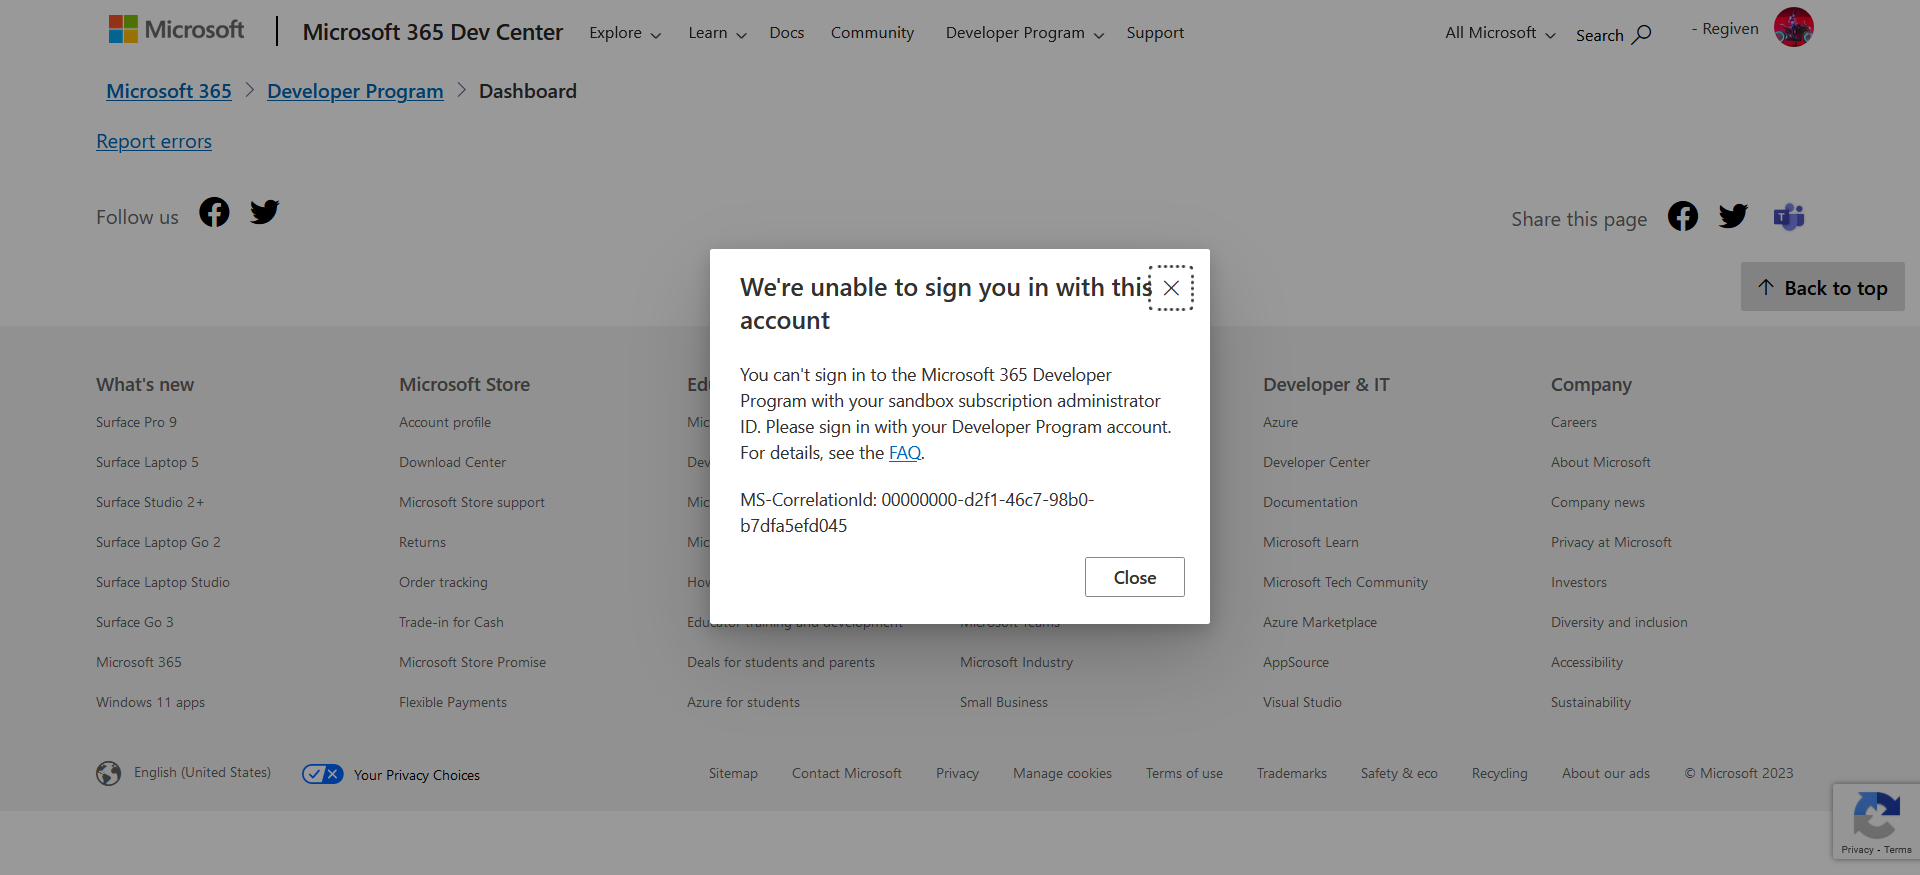The width and height of the screenshot is (1920, 875).
Task: Click the Close button in the dialog
Action: pyautogui.click(x=1135, y=577)
